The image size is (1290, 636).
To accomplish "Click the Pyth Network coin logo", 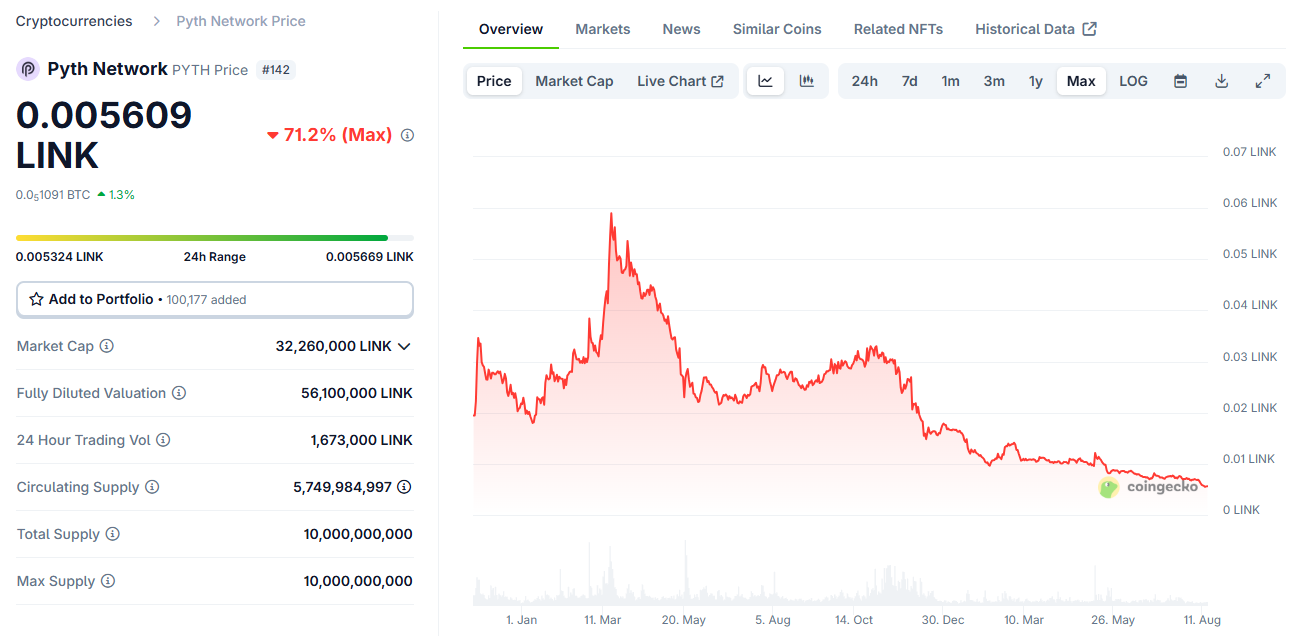I will 28,69.
